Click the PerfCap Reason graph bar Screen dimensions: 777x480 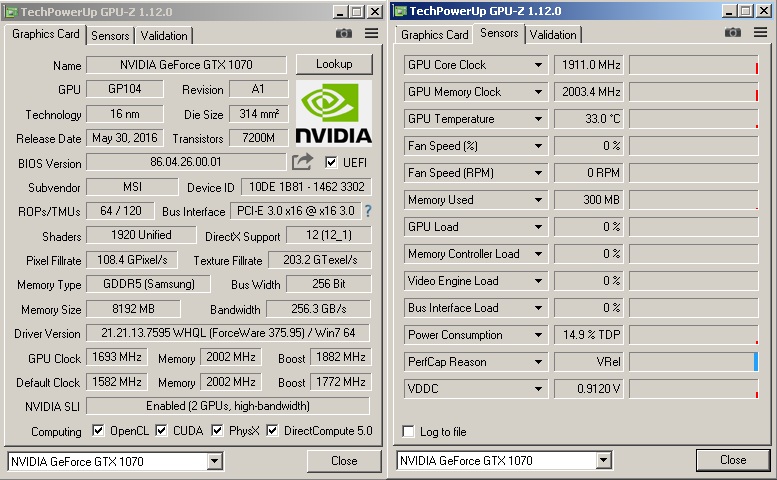(x=694, y=362)
